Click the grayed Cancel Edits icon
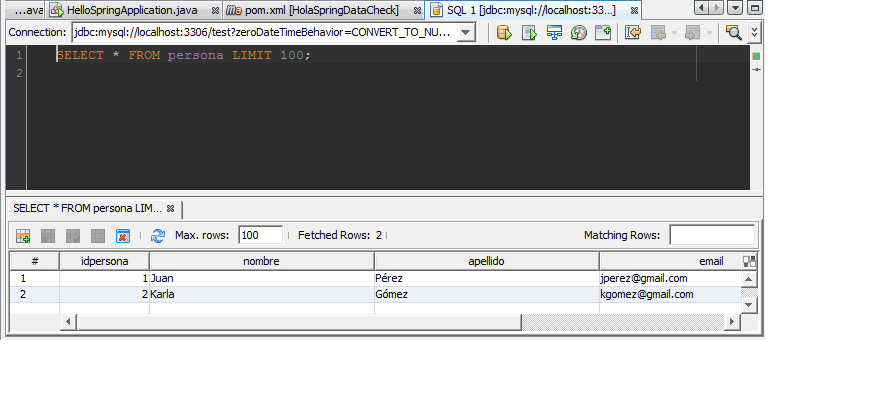 [98, 235]
